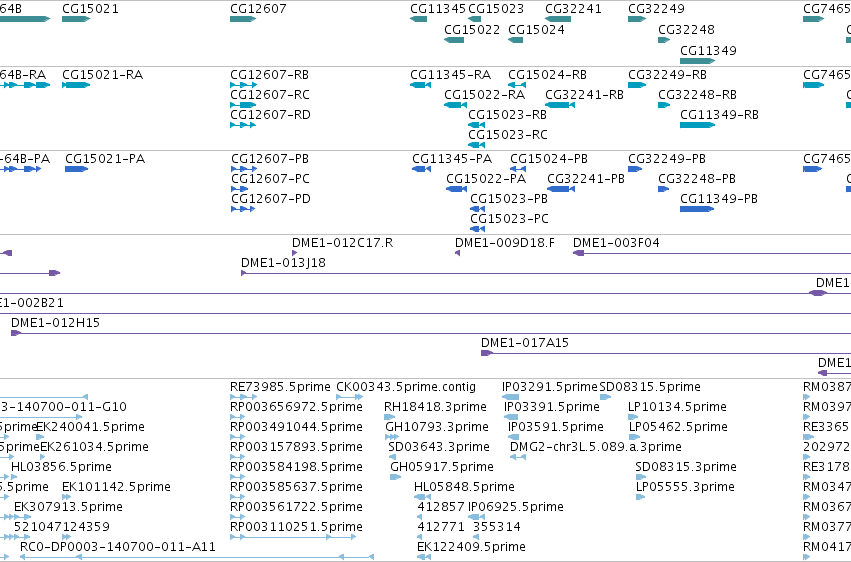Open the CG11345-PA protein feature

[422, 169]
